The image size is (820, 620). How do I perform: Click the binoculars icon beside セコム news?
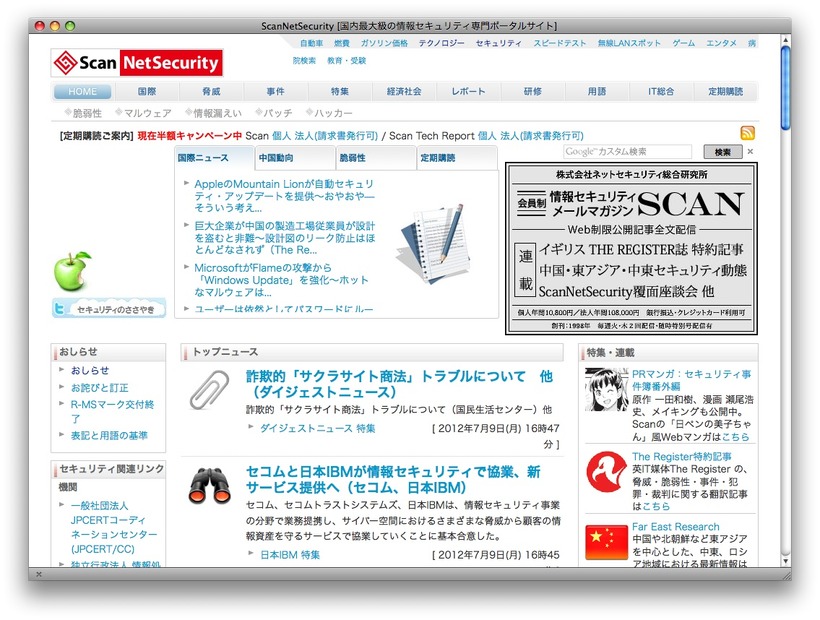click(210, 486)
